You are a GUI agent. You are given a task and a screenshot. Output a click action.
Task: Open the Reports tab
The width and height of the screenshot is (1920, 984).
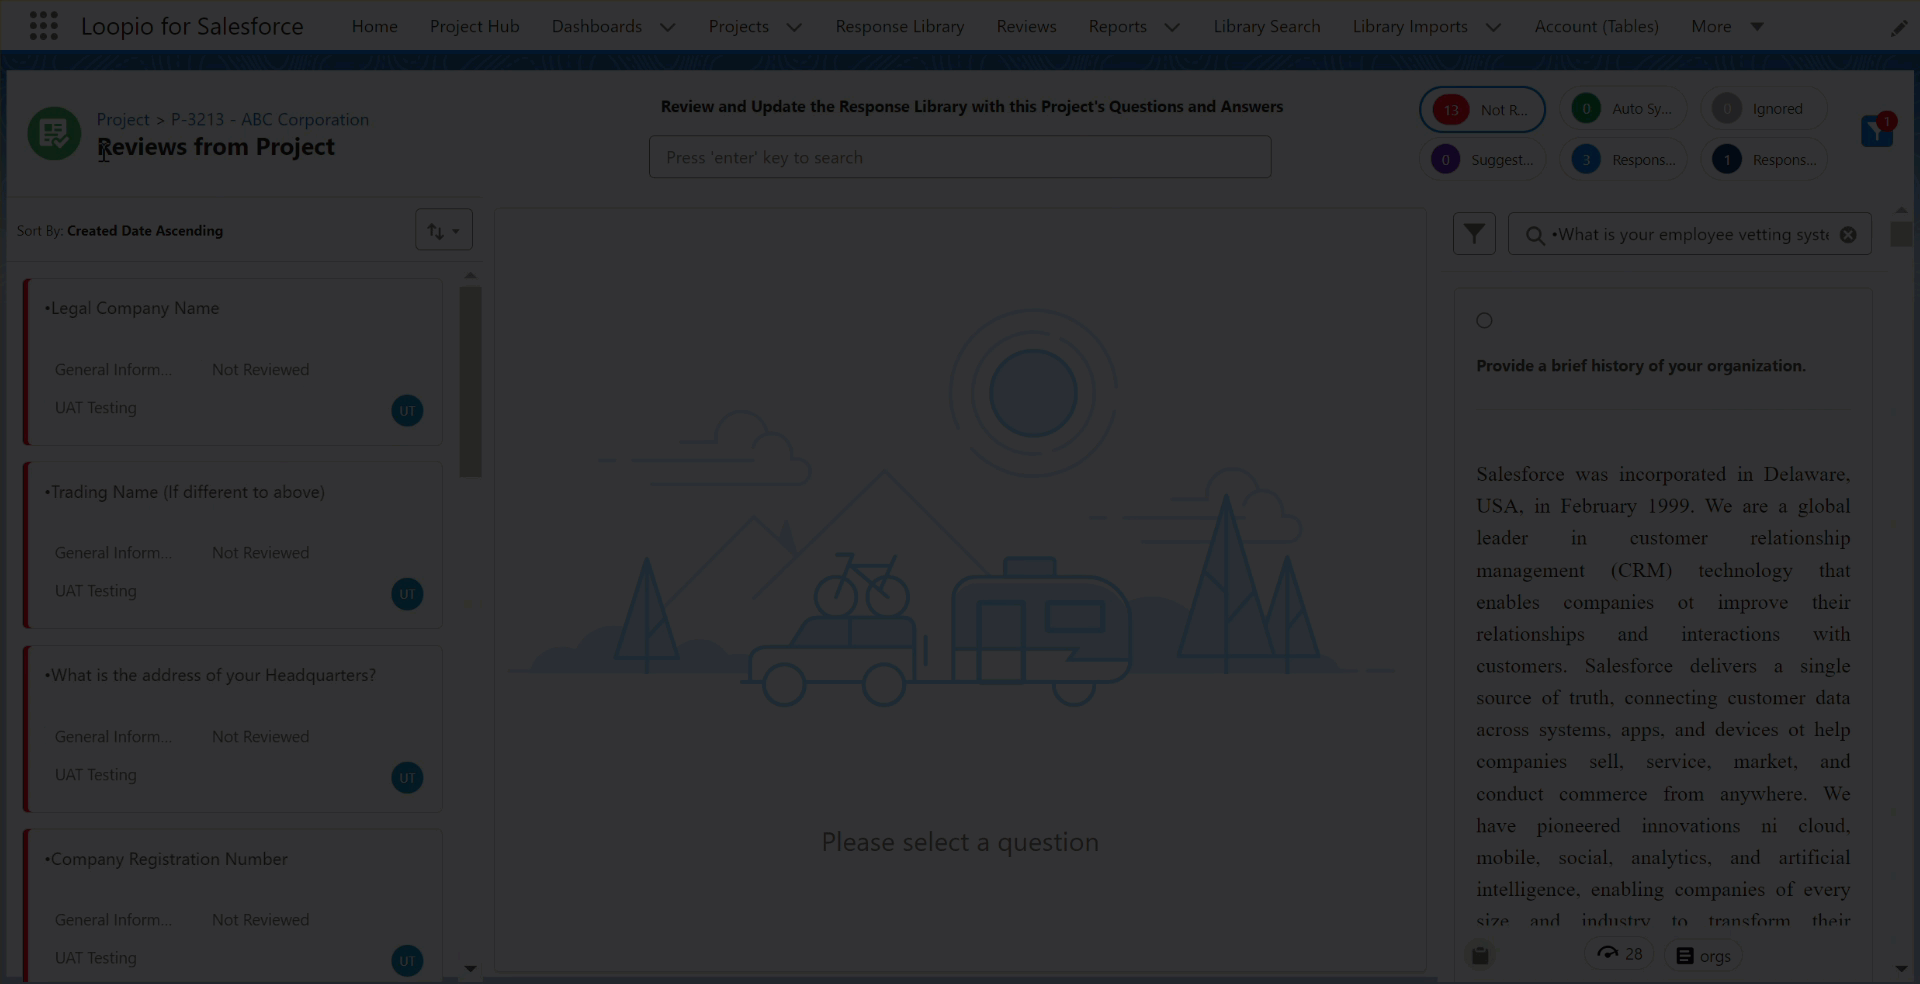(1117, 26)
